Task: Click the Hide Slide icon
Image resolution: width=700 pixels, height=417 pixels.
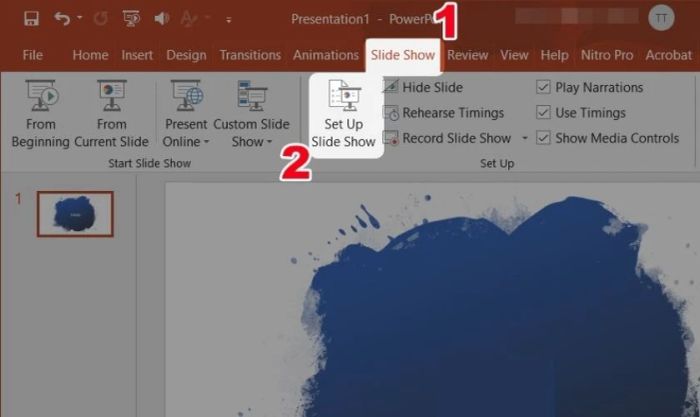Action: click(x=391, y=87)
